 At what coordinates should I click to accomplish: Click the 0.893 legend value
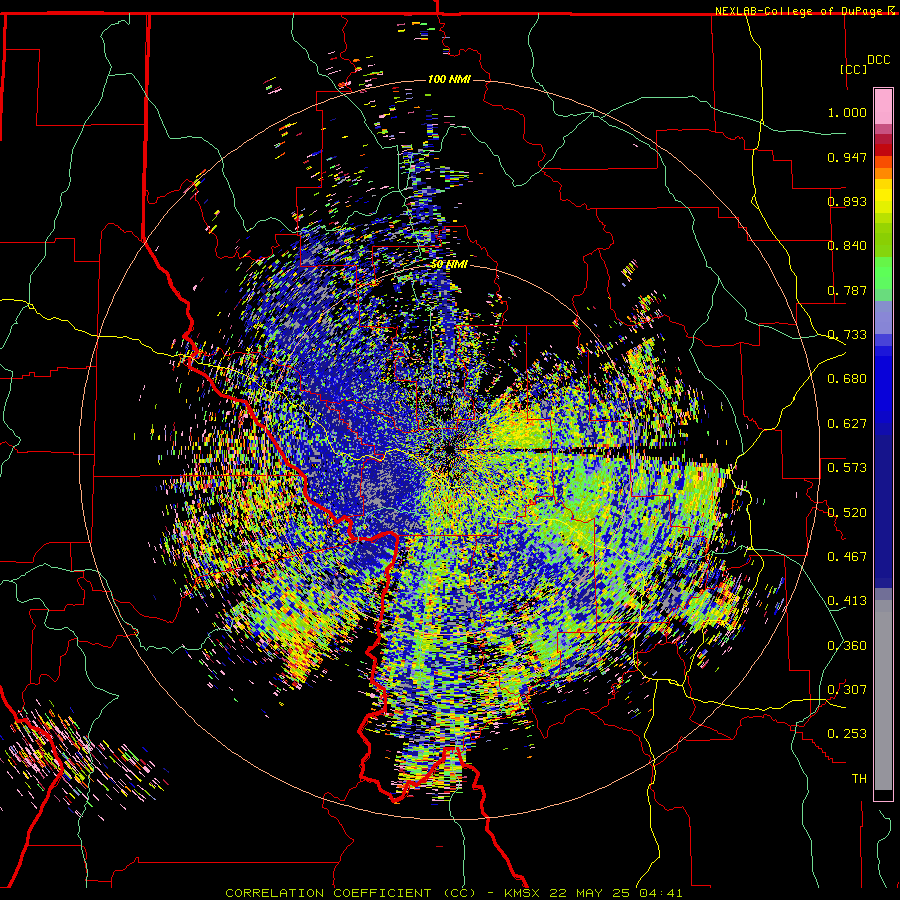pyautogui.click(x=847, y=201)
